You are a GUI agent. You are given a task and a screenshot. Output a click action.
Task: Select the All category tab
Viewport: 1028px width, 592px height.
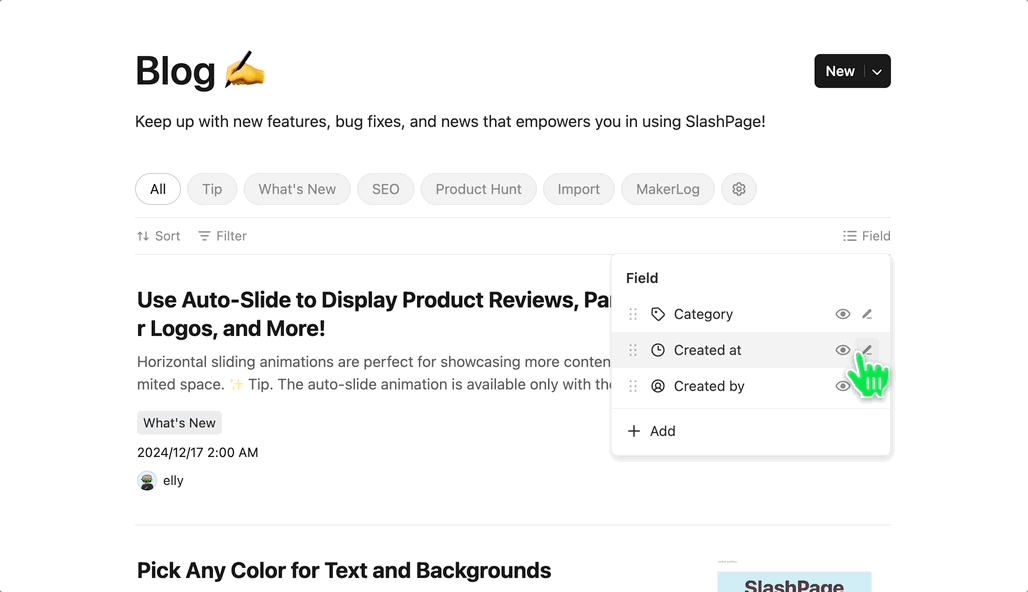click(158, 189)
